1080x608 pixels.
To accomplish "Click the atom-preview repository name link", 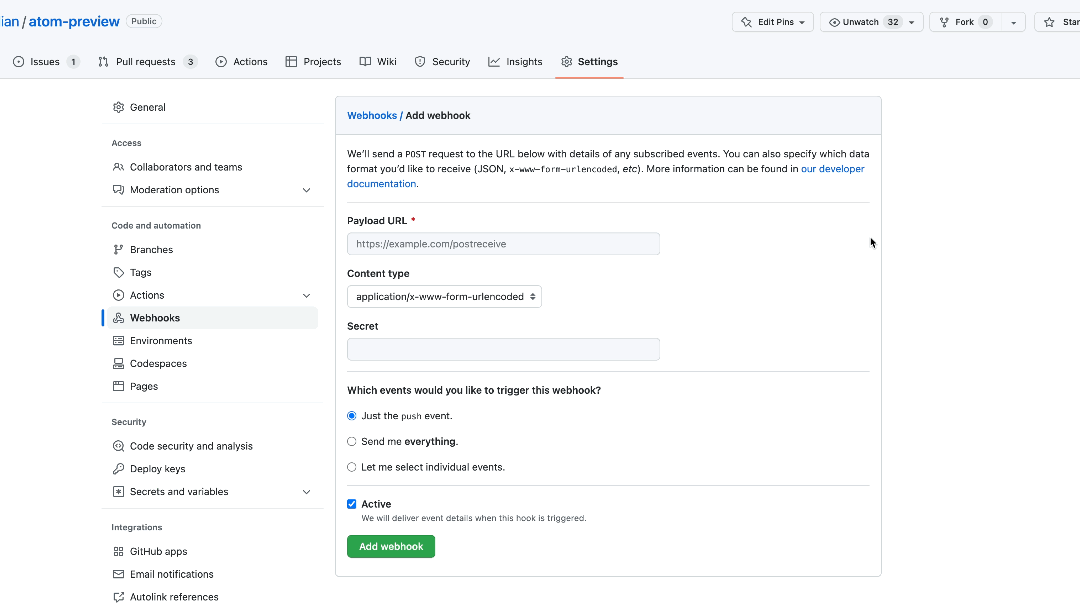I will (74, 21).
